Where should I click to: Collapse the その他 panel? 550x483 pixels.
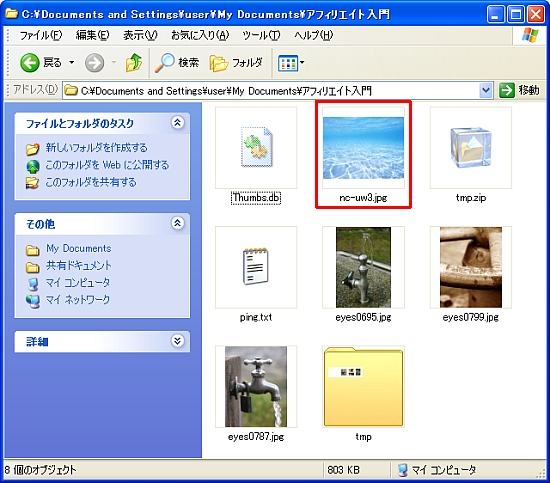(x=177, y=223)
